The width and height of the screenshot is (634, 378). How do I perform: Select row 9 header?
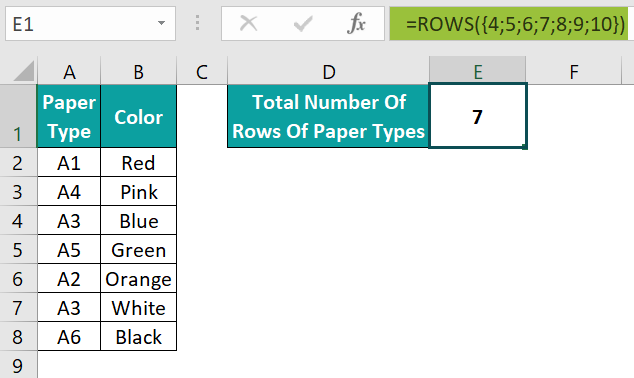pyautogui.click(x=18, y=365)
